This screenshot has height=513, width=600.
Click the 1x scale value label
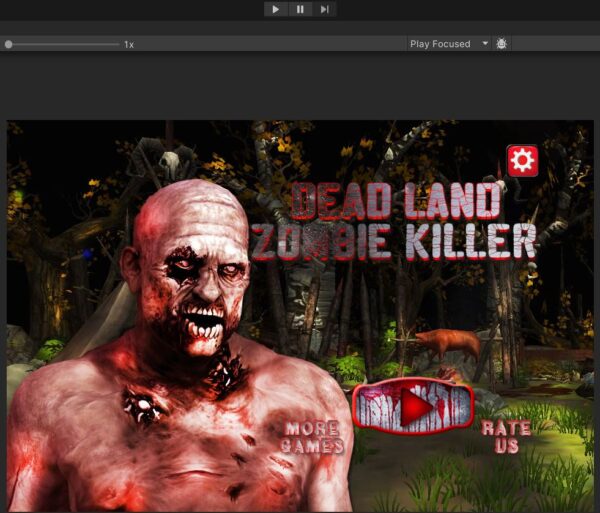point(129,45)
